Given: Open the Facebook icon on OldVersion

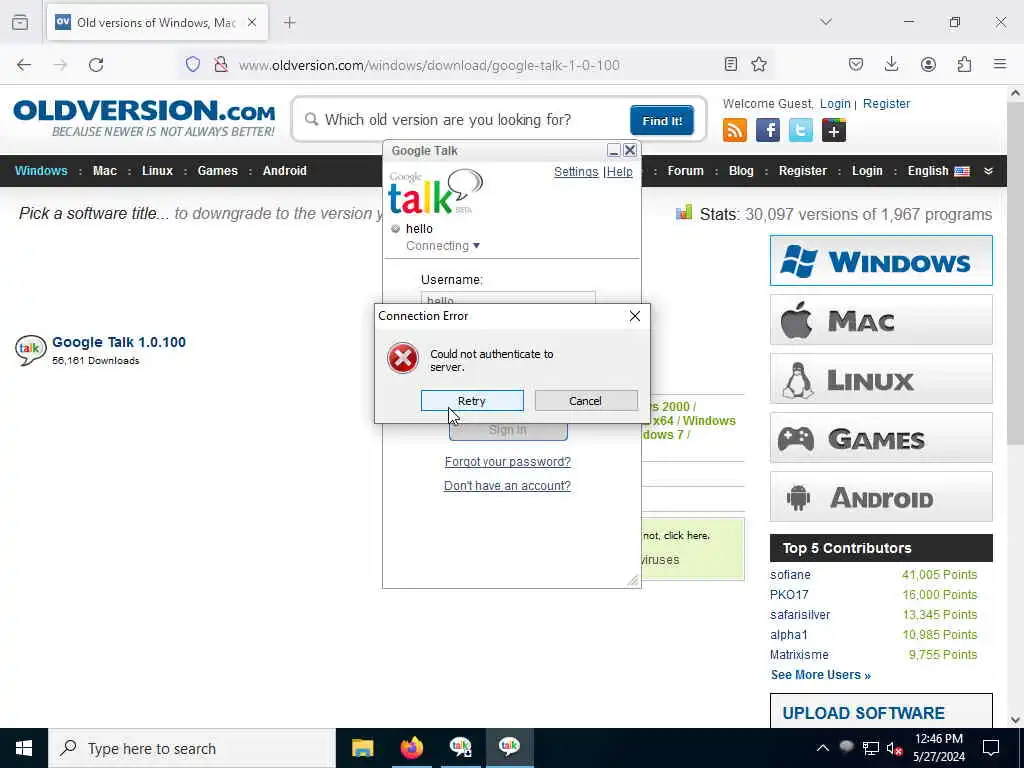Looking at the screenshot, I should [768, 130].
